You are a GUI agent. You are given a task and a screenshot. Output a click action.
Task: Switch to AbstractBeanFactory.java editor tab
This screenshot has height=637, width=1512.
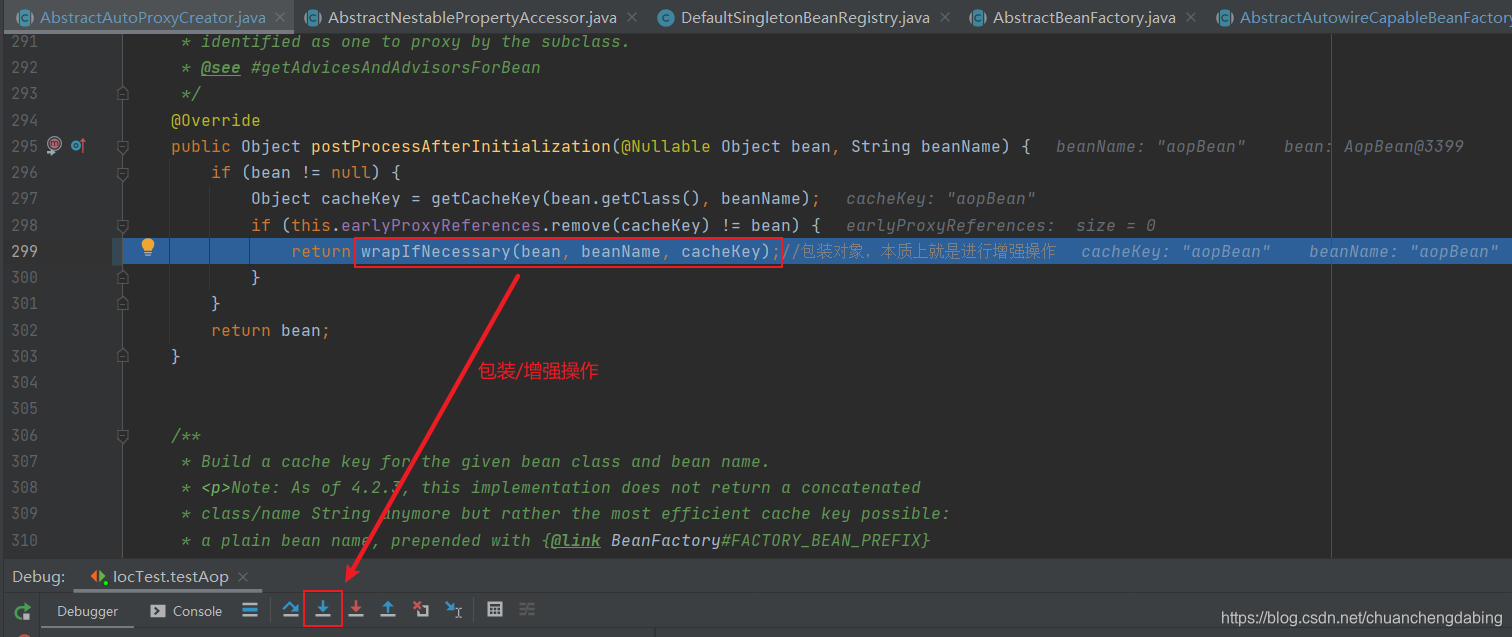tap(1084, 18)
